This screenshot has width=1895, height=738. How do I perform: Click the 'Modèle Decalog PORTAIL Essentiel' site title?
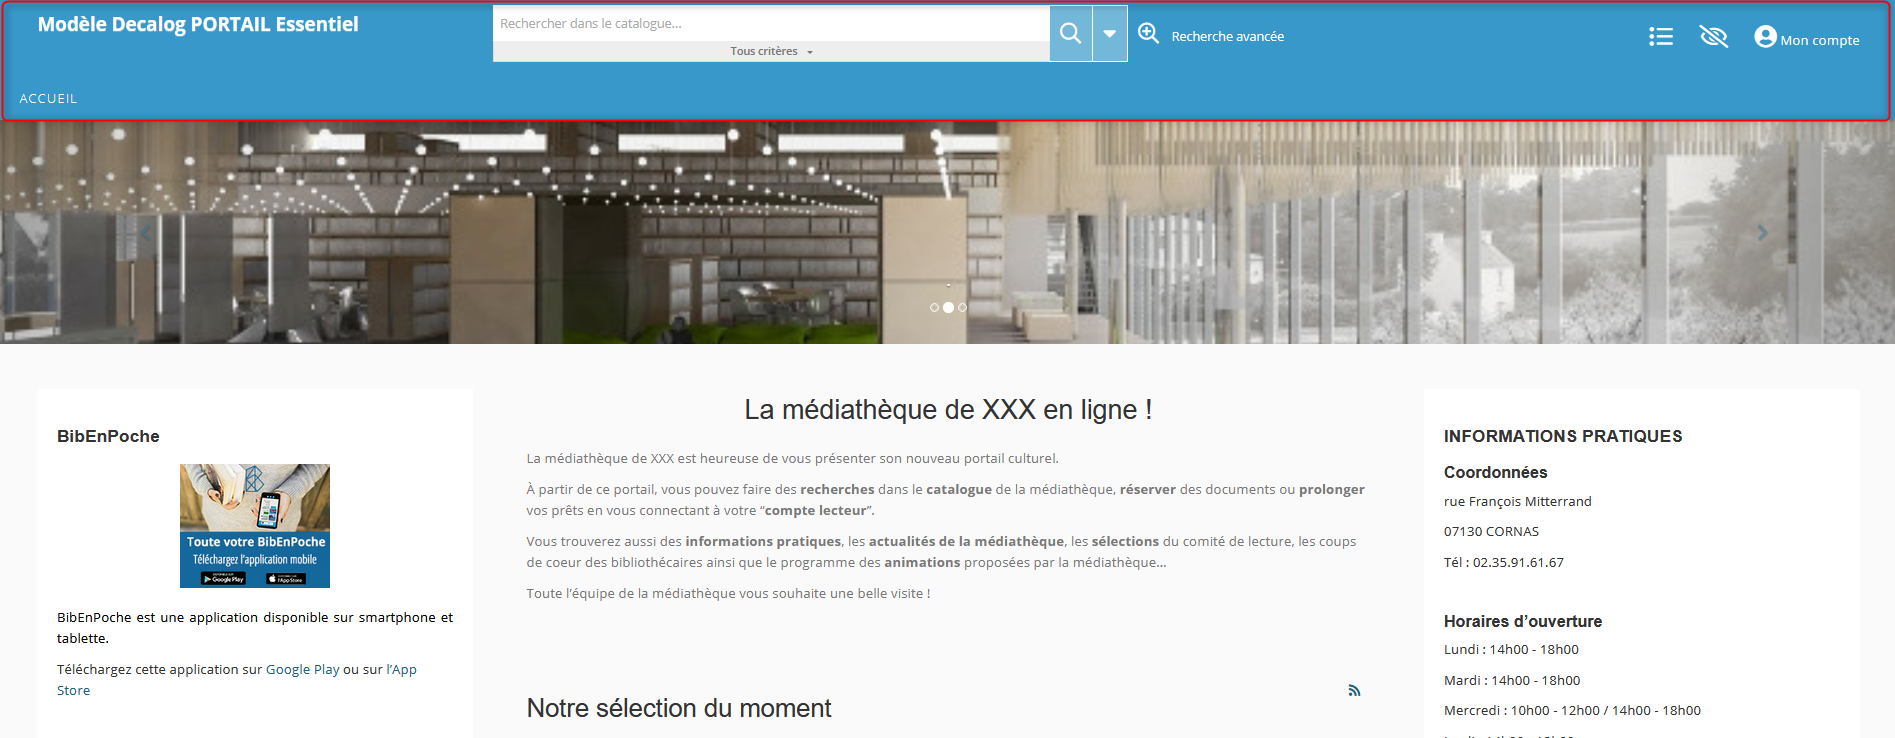click(198, 25)
